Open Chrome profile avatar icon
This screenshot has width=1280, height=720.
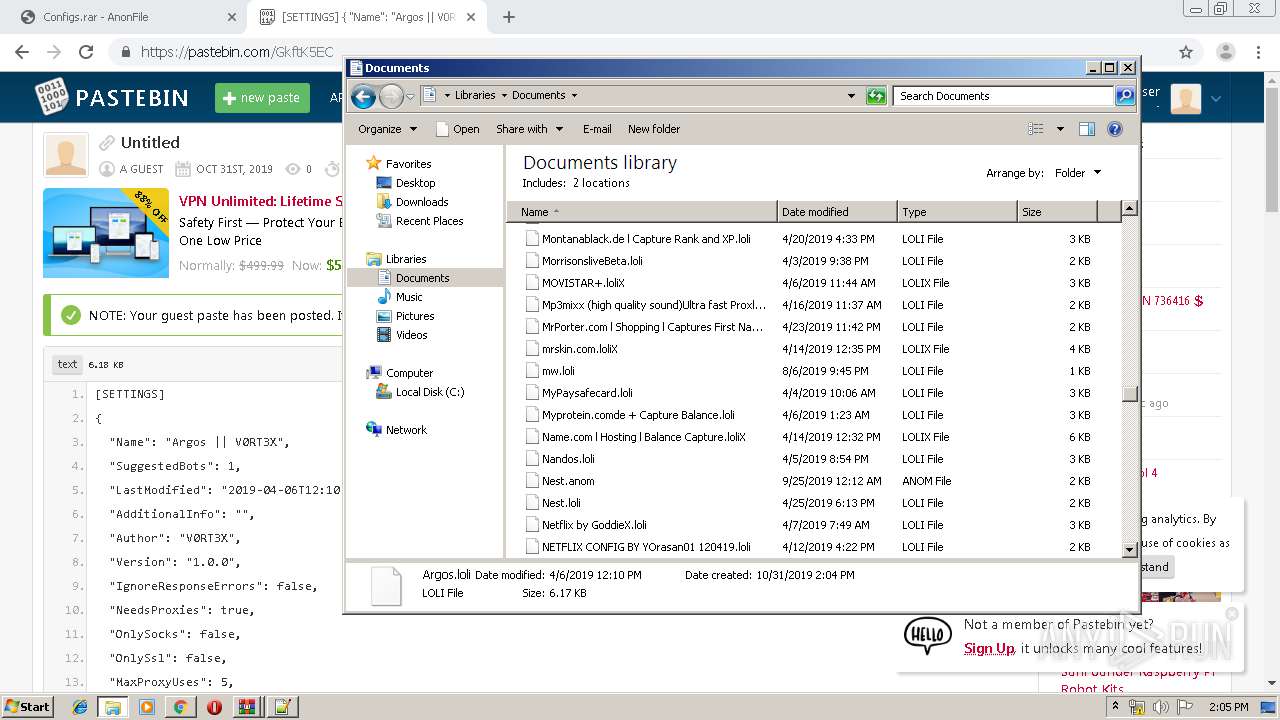click(1225, 52)
